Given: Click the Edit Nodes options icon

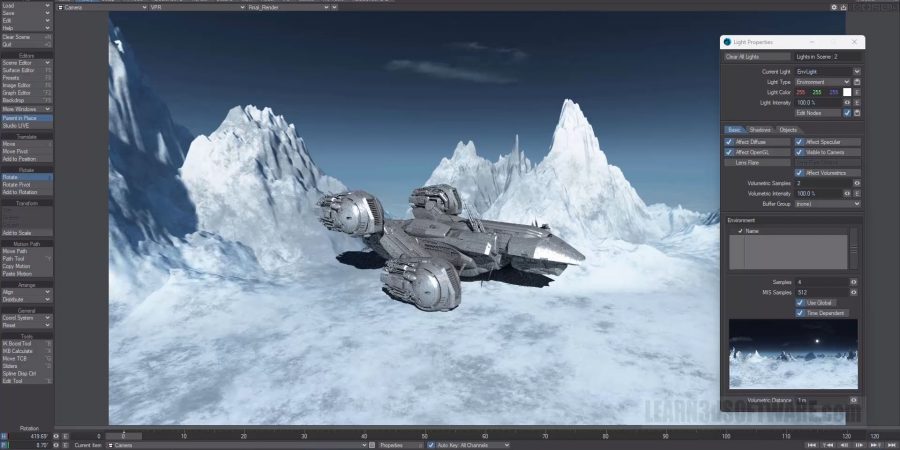Looking at the screenshot, I should (x=857, y=113).
